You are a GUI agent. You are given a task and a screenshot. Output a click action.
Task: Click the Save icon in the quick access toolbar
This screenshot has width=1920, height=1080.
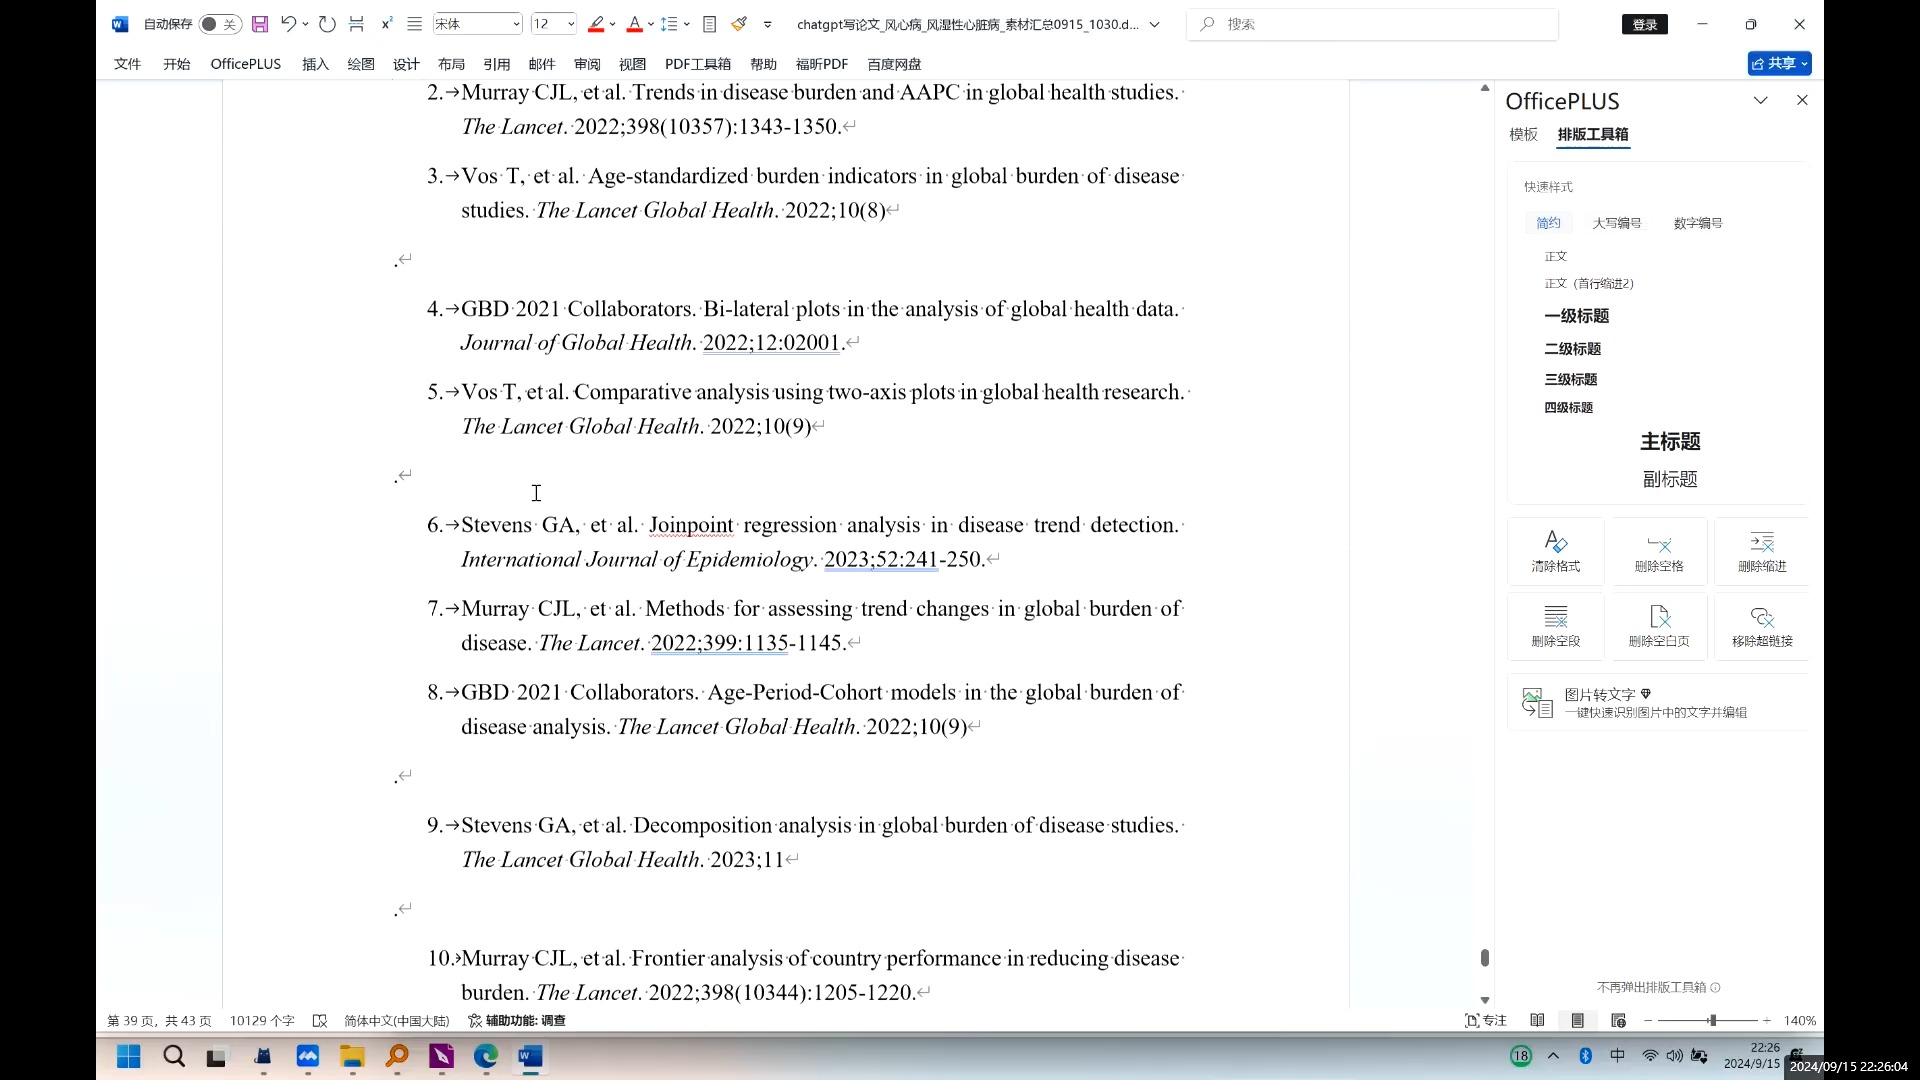260,24
